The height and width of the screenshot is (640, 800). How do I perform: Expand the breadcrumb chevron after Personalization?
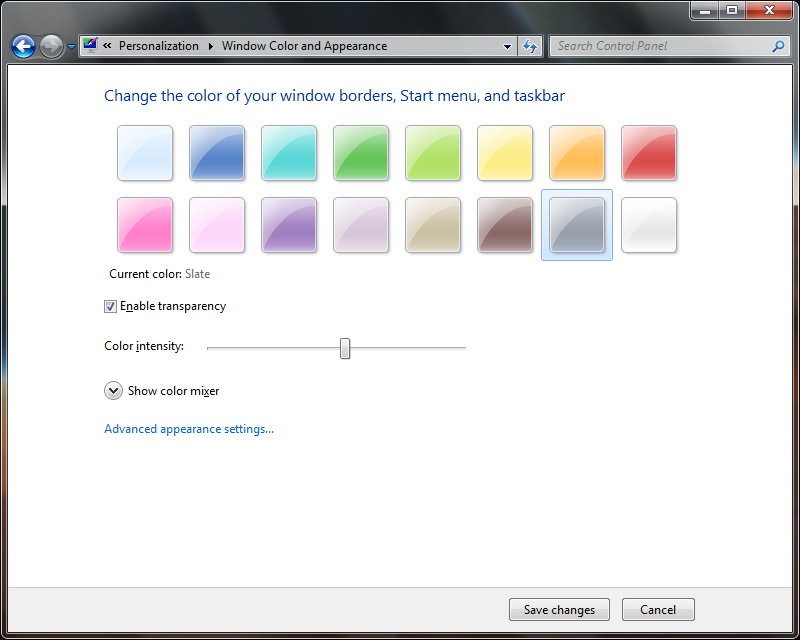tap(212, 46)
